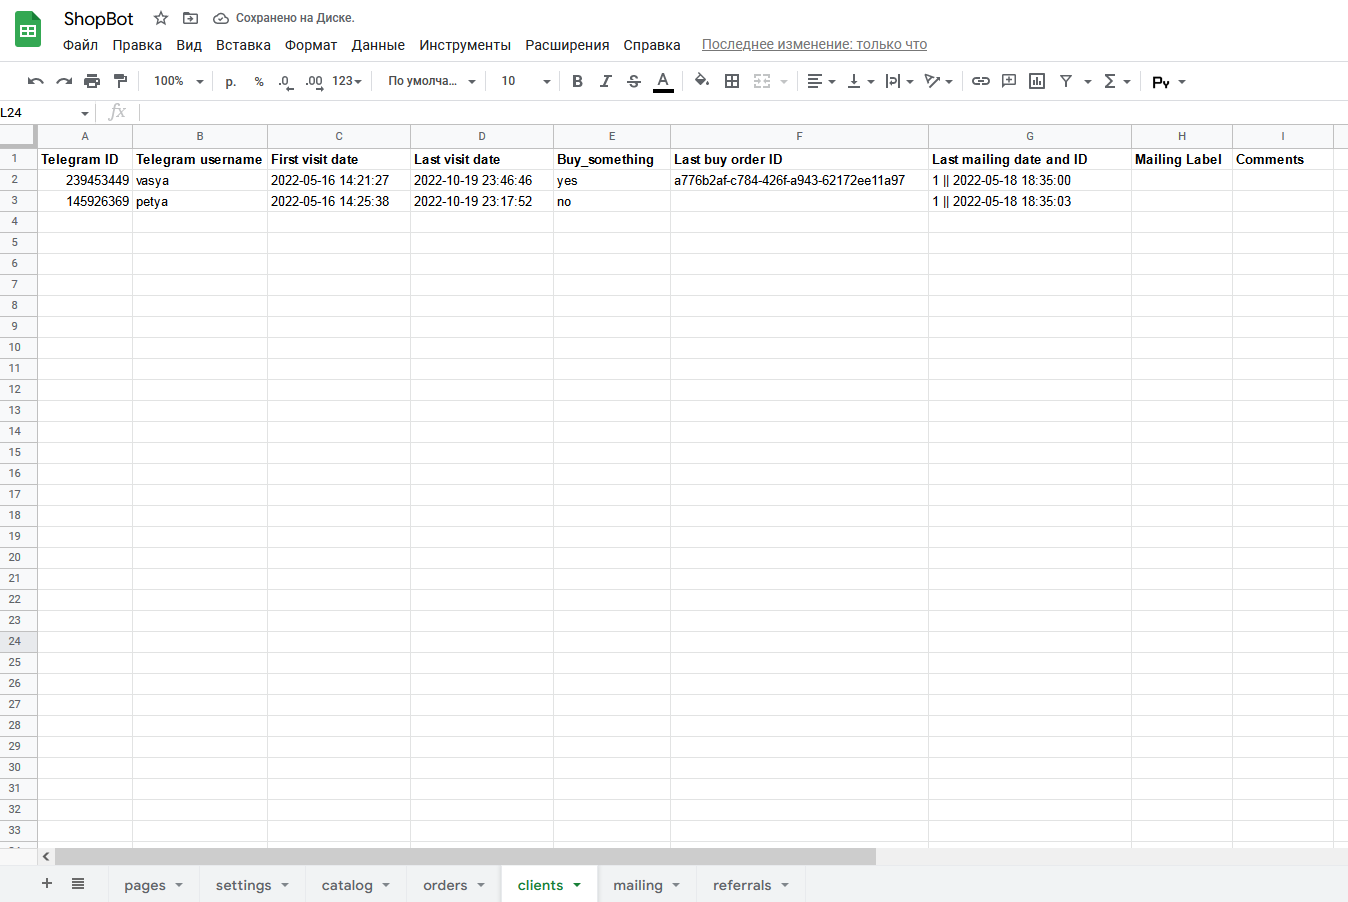Screen dimensions: 1348x902
Task: Star the ShopBot document
Action: [161, 18]
